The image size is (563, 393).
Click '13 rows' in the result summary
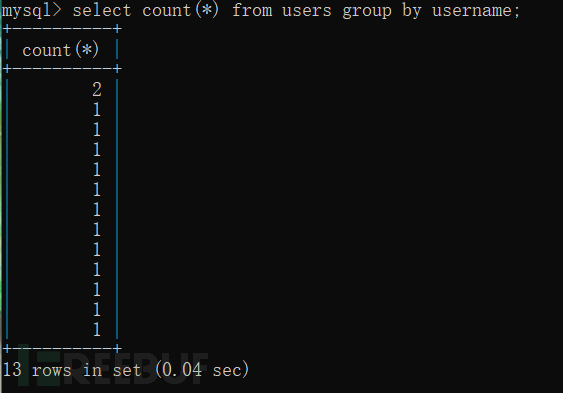pos(37,370)
